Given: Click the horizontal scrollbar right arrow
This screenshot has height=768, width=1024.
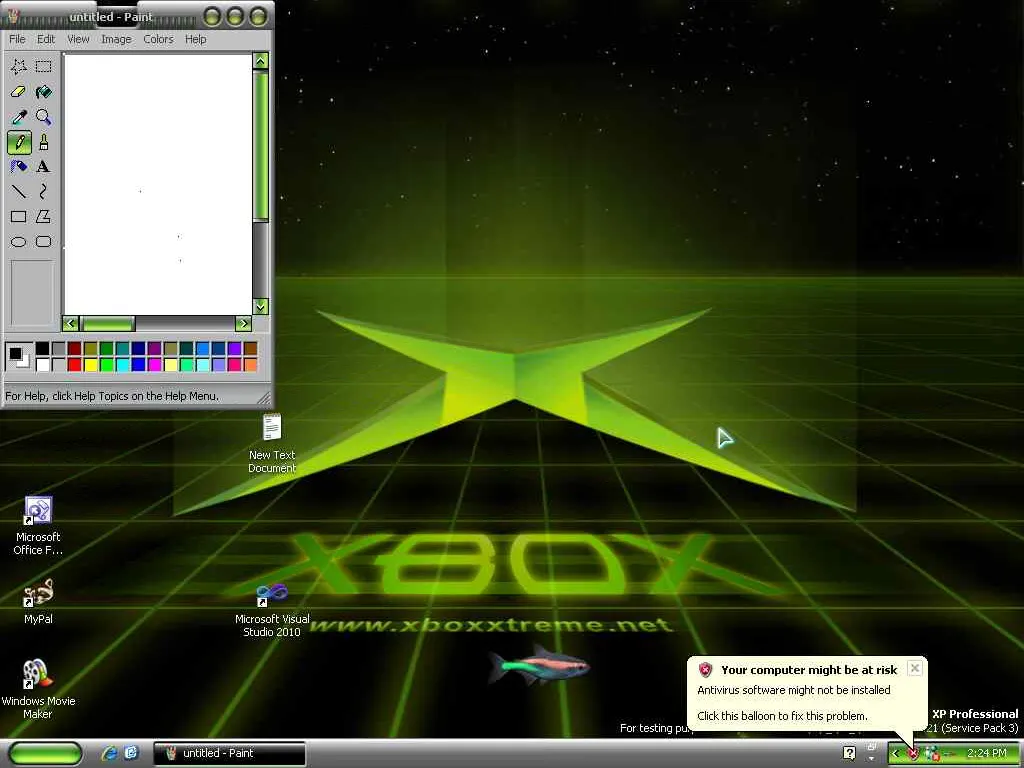Looking at the screenshot, I should [x=244, y=323].
